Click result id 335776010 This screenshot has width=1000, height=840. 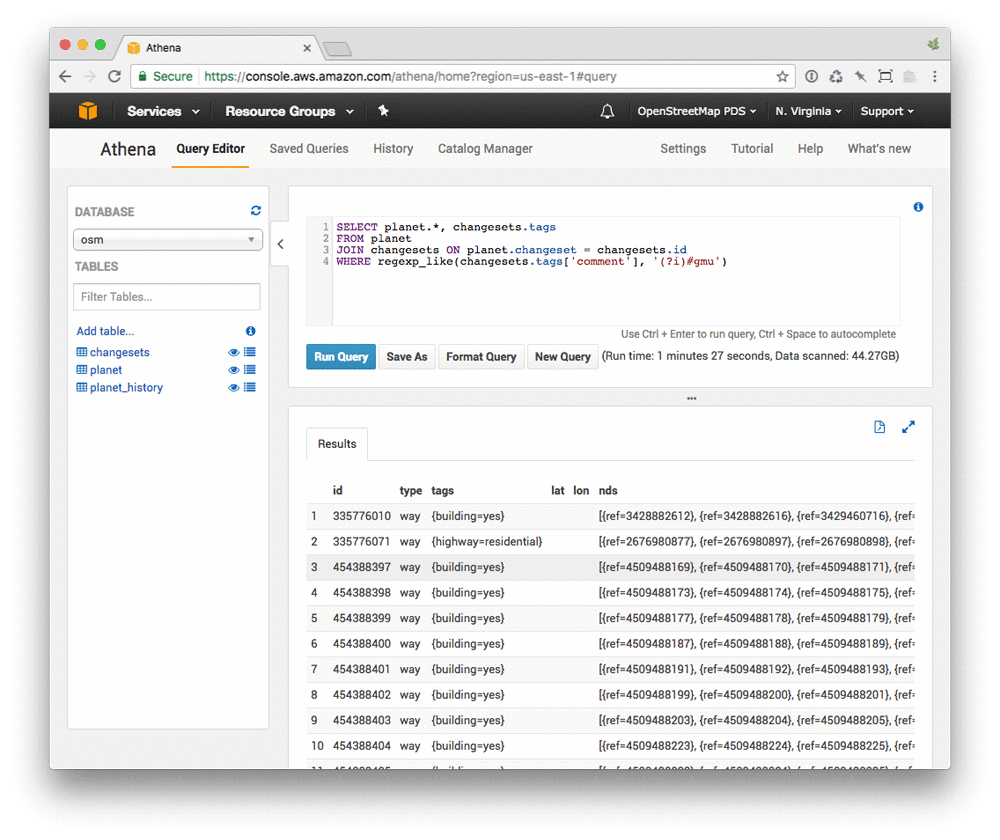coord(362,516)
